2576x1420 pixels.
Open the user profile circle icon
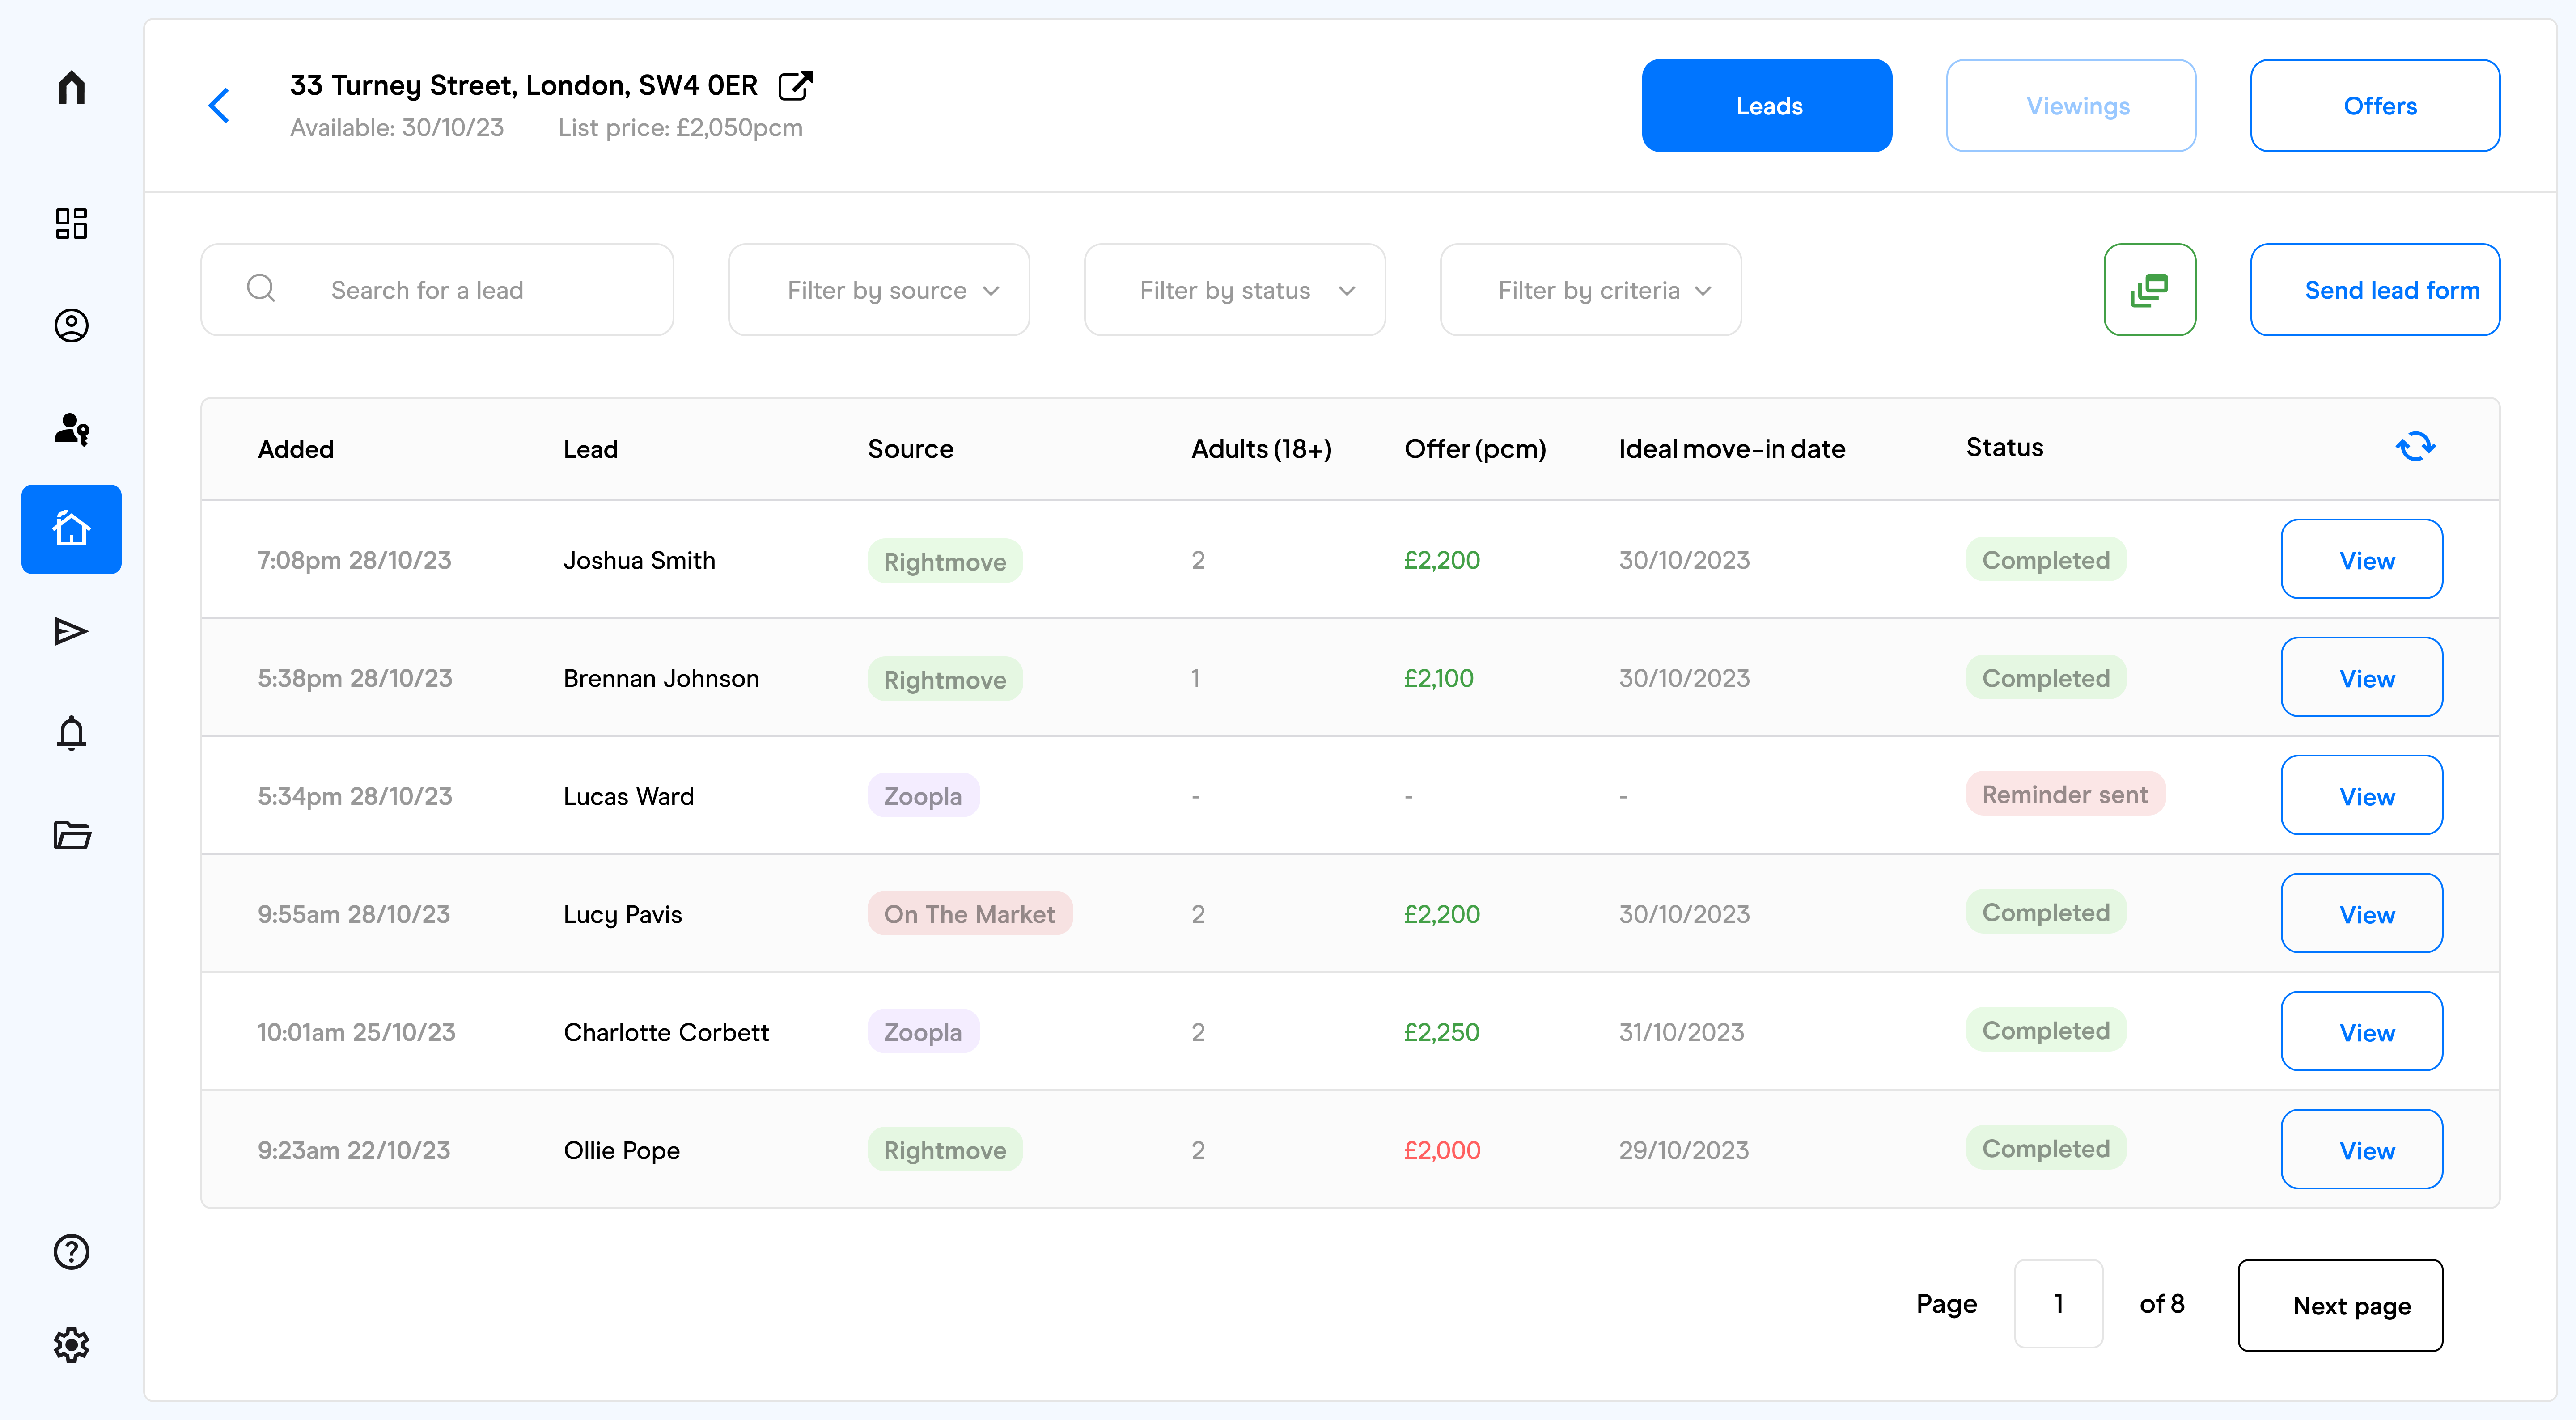(x=71, y=325)
